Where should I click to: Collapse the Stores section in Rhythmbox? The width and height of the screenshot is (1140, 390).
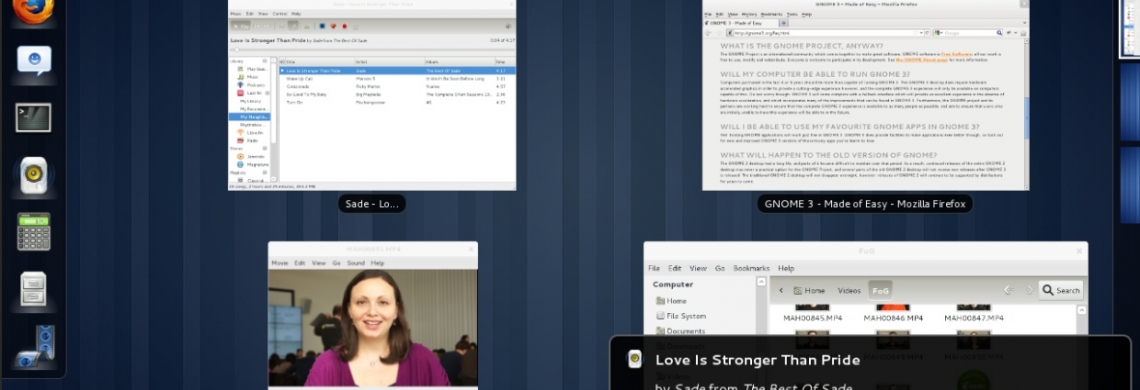pyautogui.click(x=265, y=148)
